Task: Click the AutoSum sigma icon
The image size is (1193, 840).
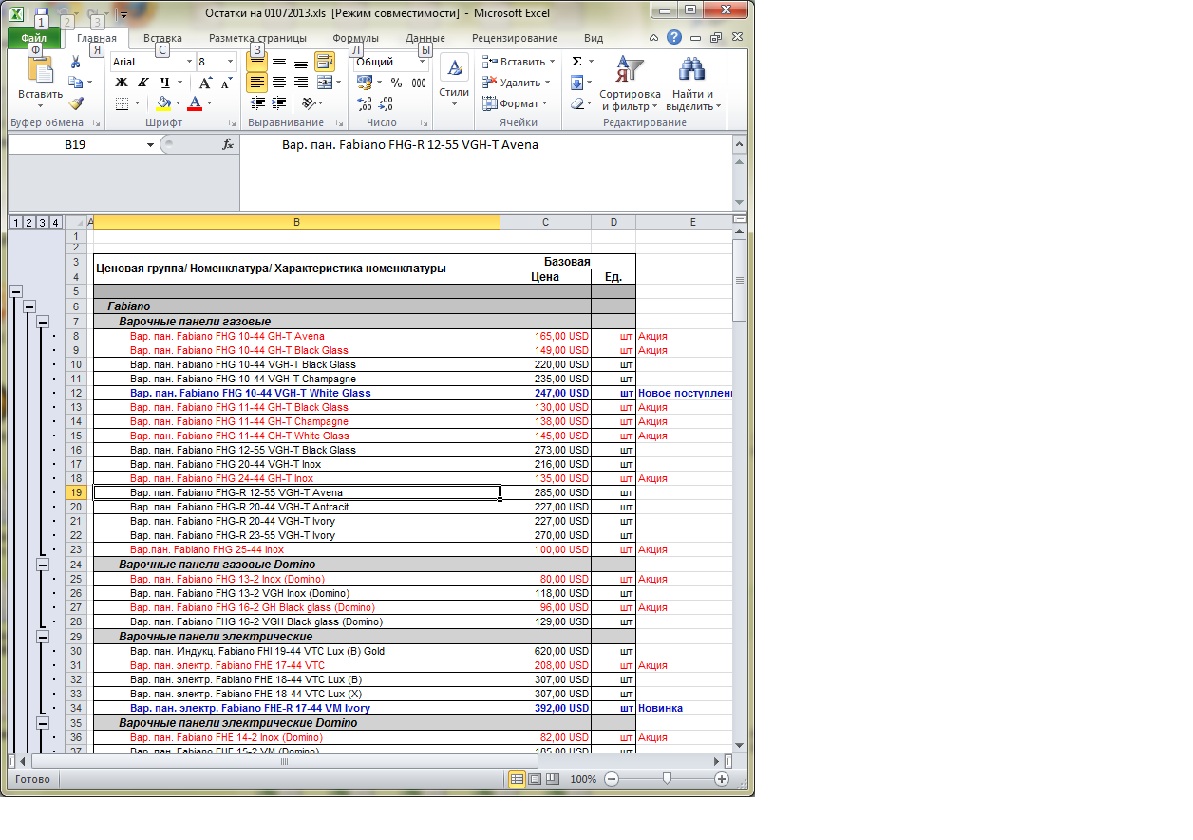Action: pyautogui.click(x=577, y=62)
